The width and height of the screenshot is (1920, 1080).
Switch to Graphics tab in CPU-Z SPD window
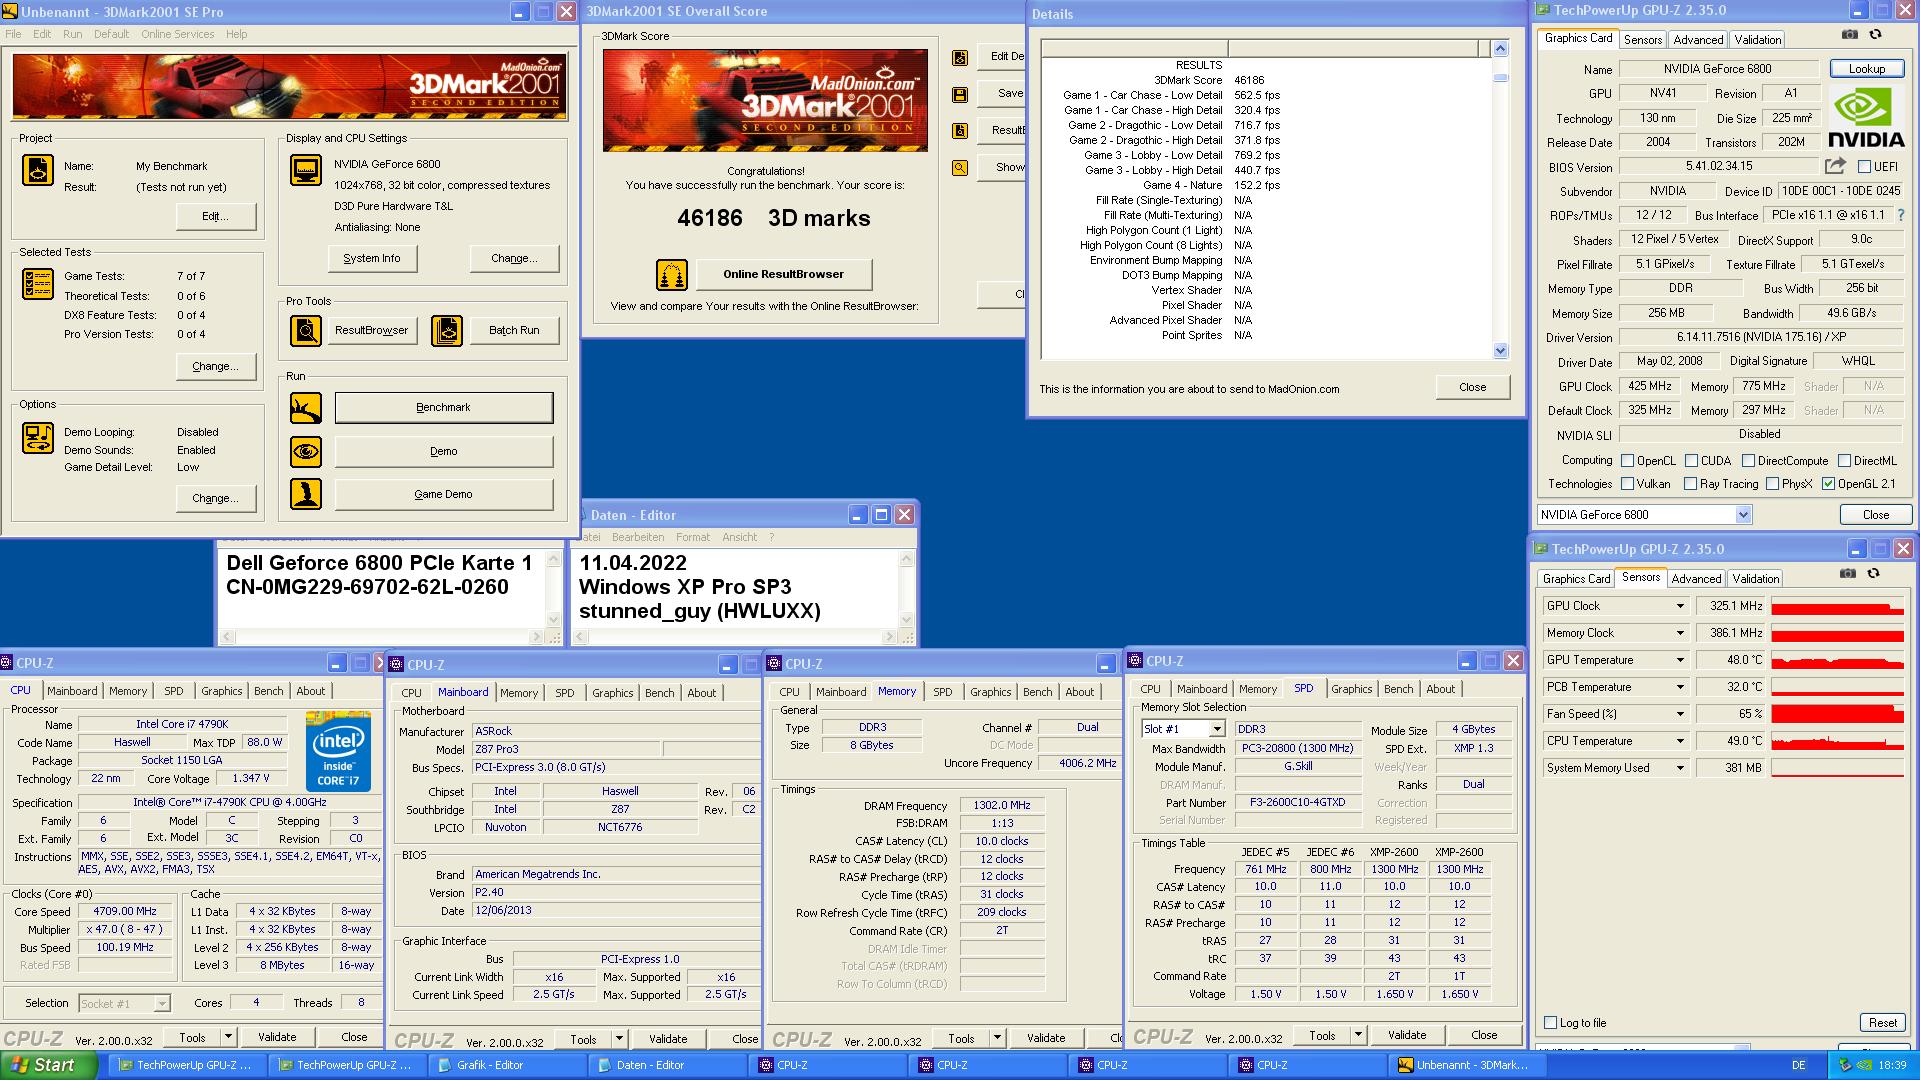1351,689
